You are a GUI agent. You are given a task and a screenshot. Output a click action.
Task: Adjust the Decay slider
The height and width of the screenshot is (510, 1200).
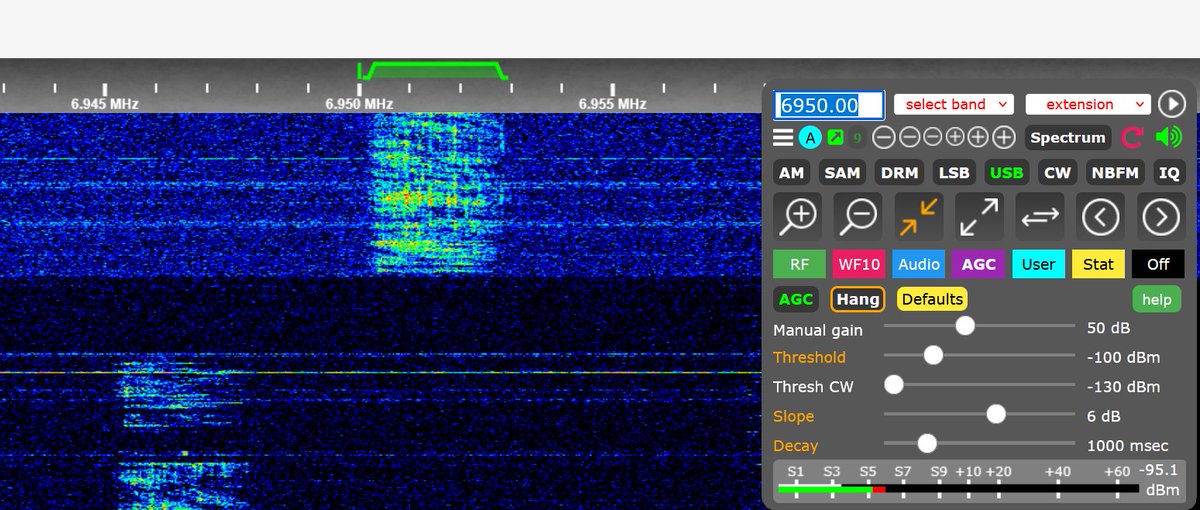pos(980,443)
